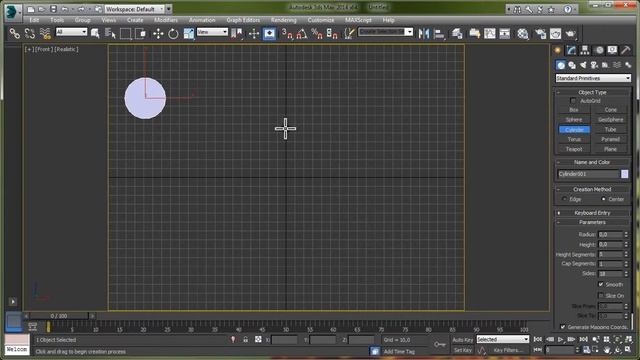
Task: Toggle the Smooth checkbox
Action: click(601, 284)
